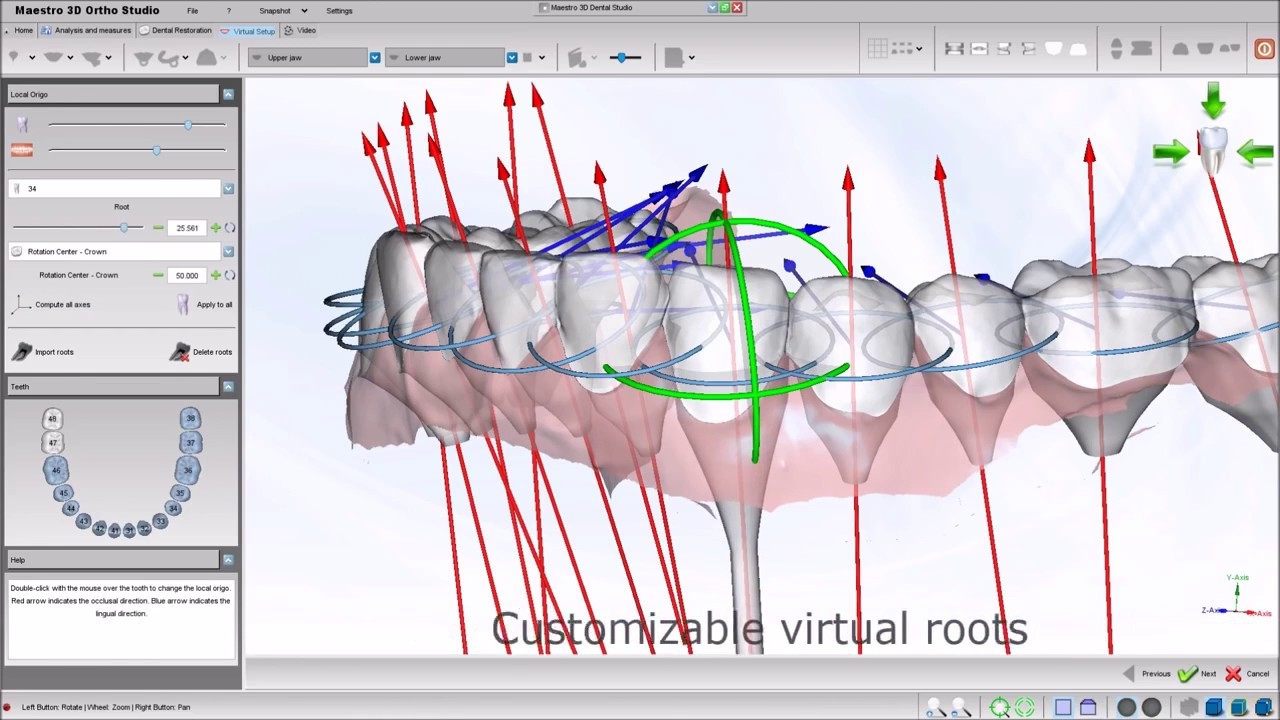The width and height of the screenshot is (1280, 720).
Task: Click Import roots button
Action: (x=44, y=352)
